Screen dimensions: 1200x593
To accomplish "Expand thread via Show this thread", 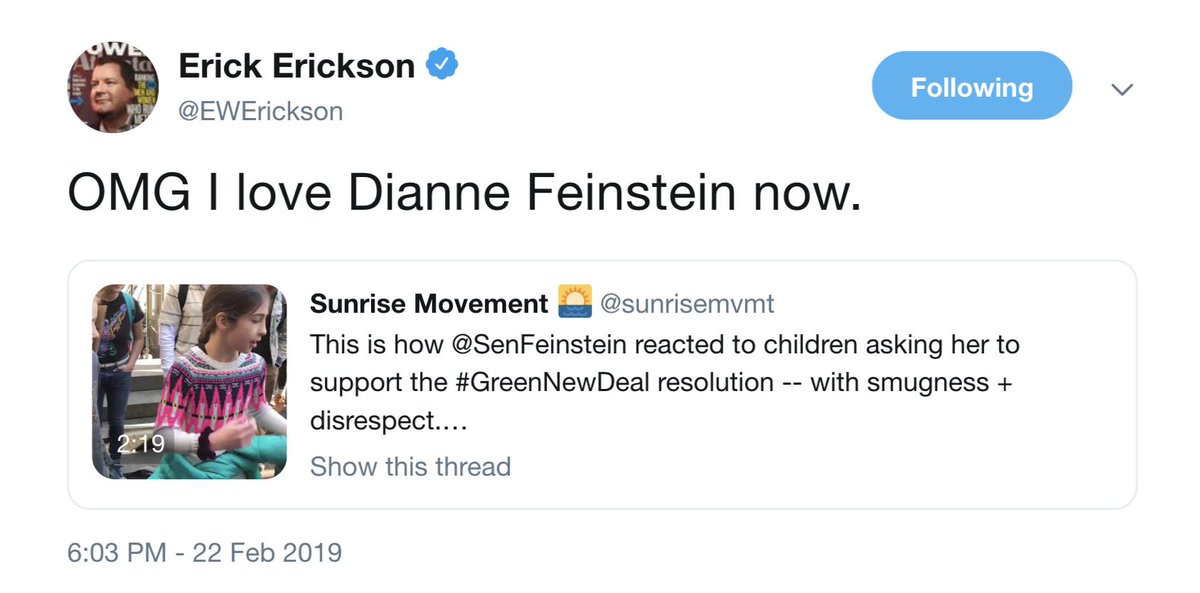I will coord(410,466).
